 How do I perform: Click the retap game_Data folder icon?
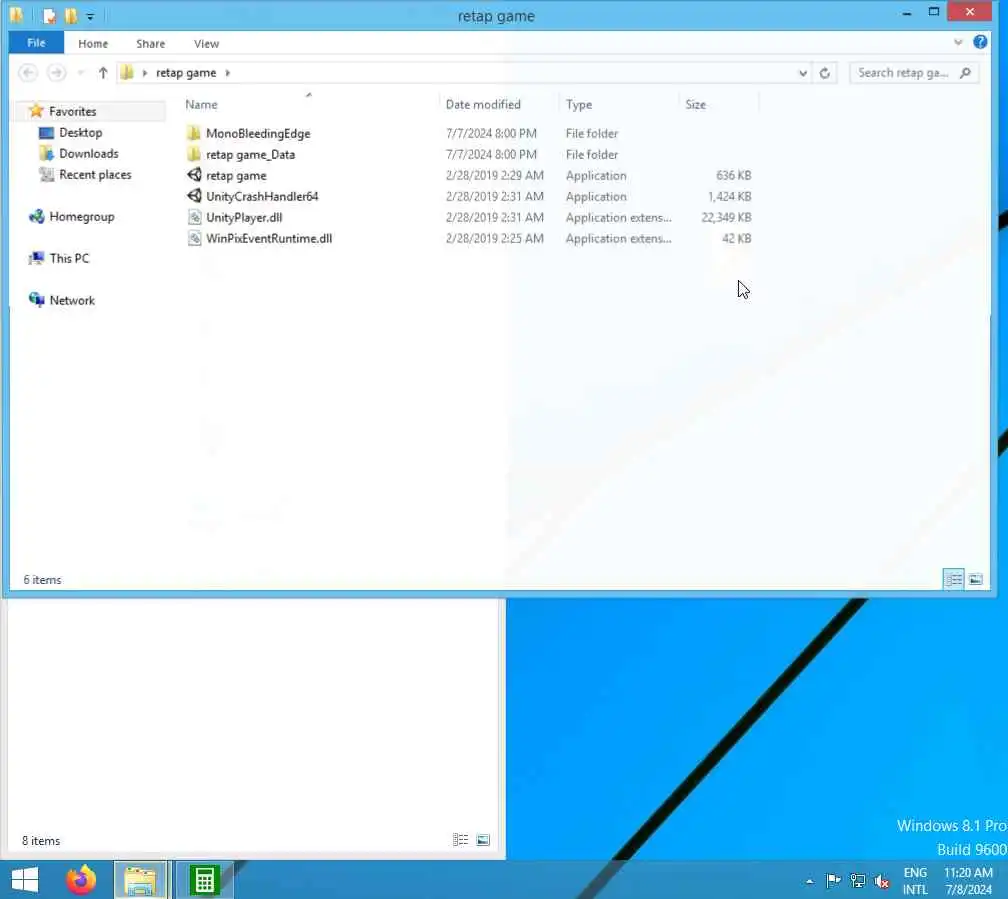(194, 154)
